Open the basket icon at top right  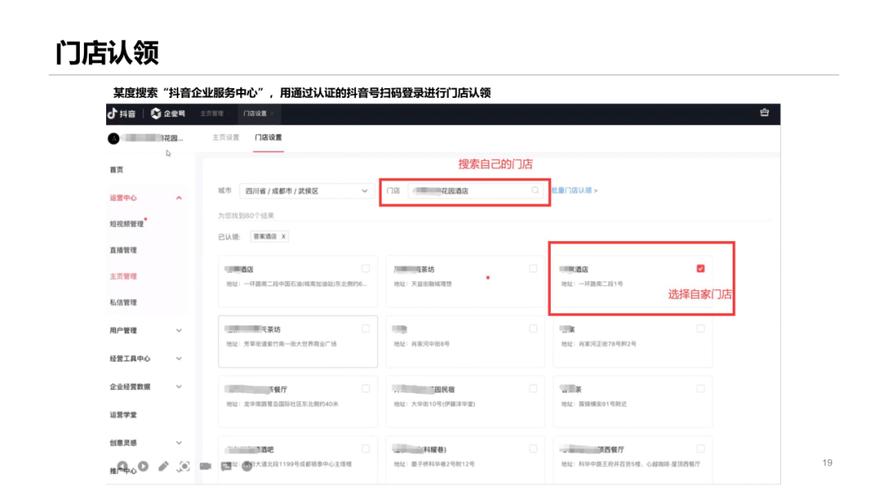(764, 113)
